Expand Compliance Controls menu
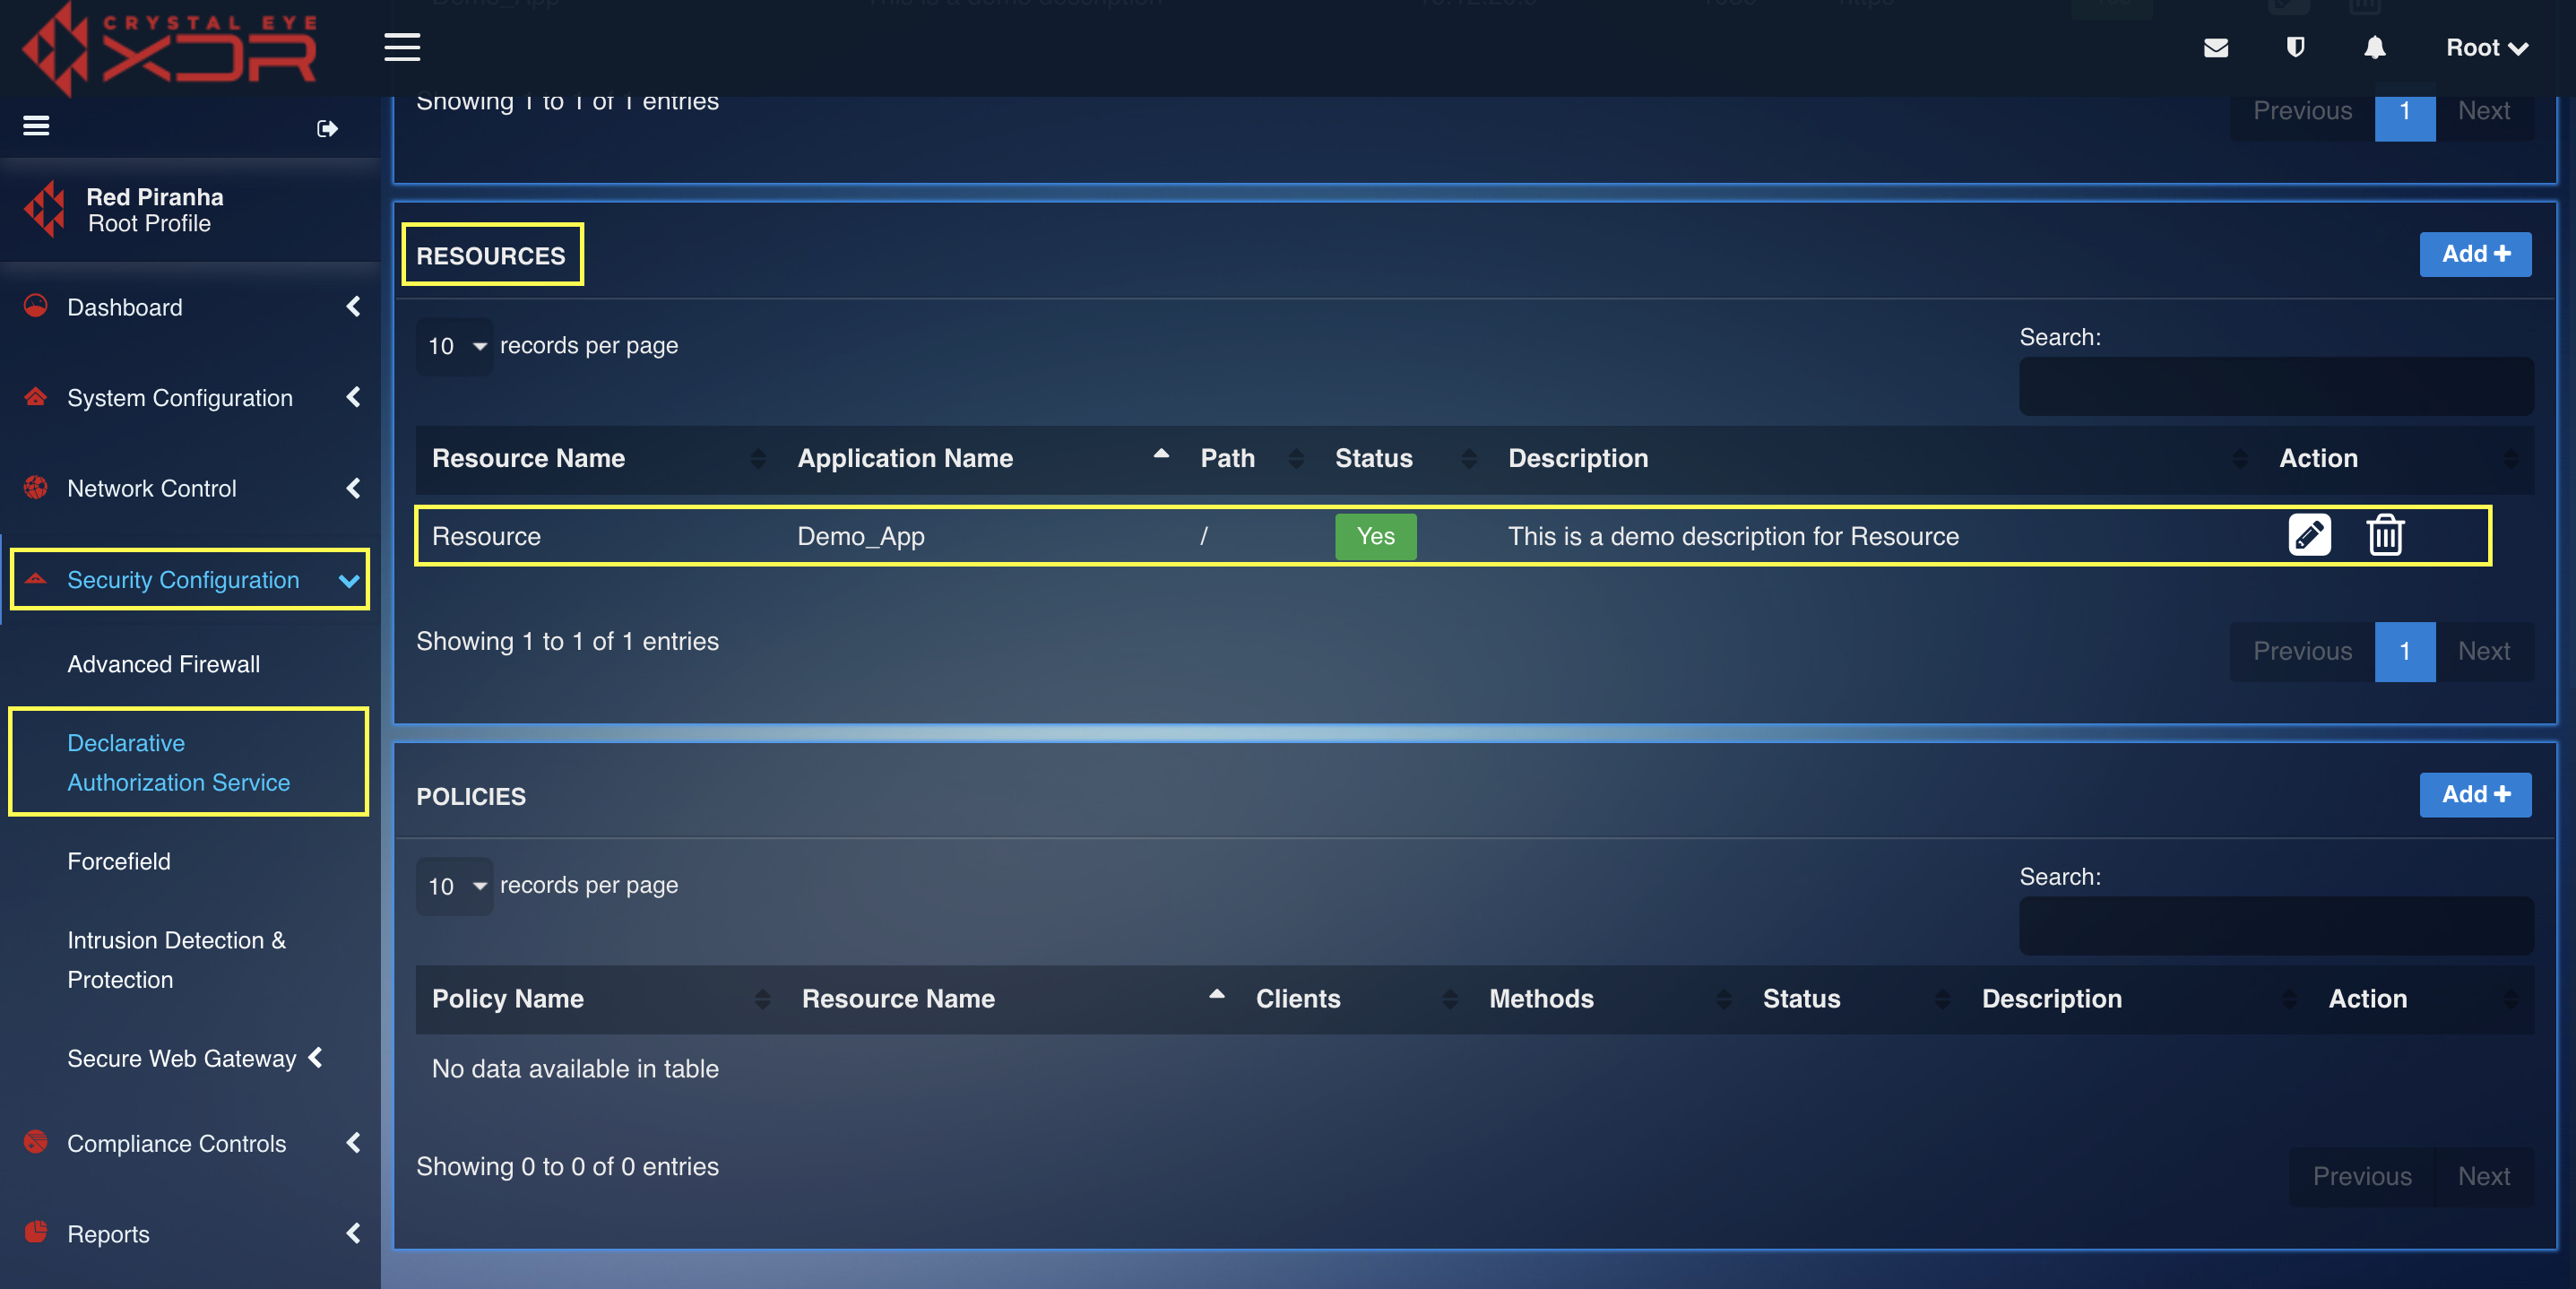 pos(353,1142)
